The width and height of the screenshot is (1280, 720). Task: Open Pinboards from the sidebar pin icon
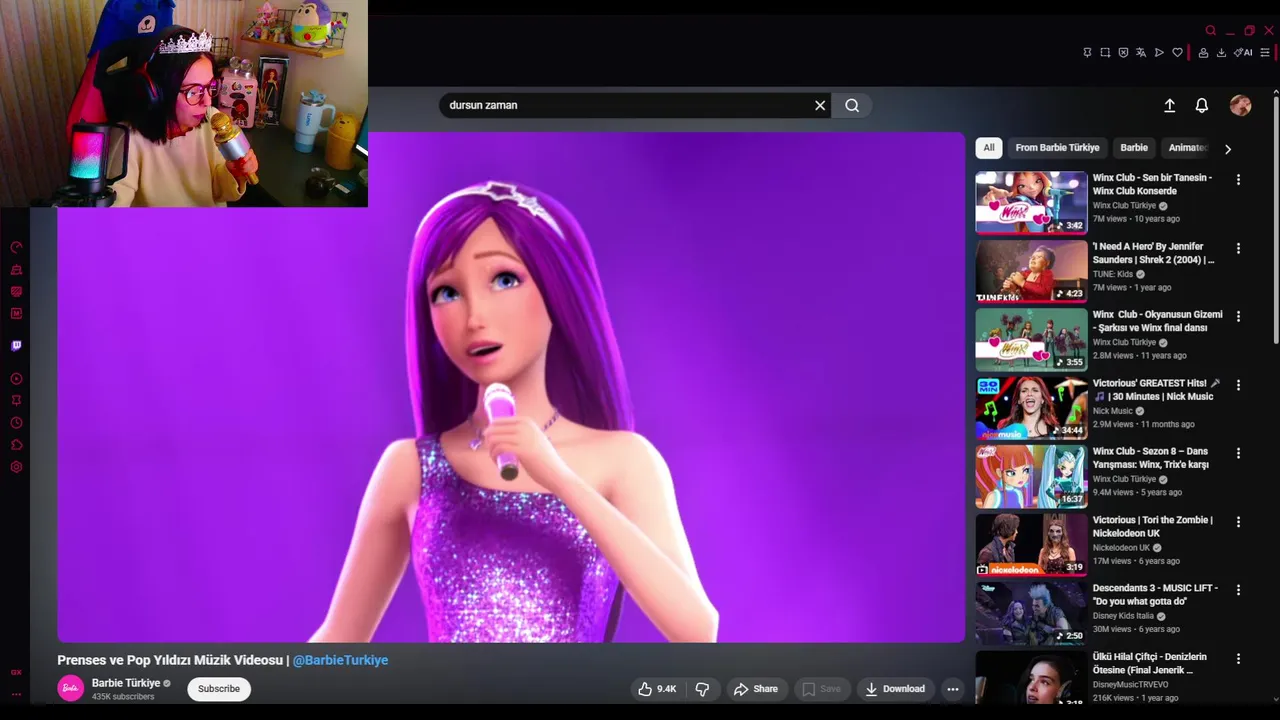[x=16, y=400]
